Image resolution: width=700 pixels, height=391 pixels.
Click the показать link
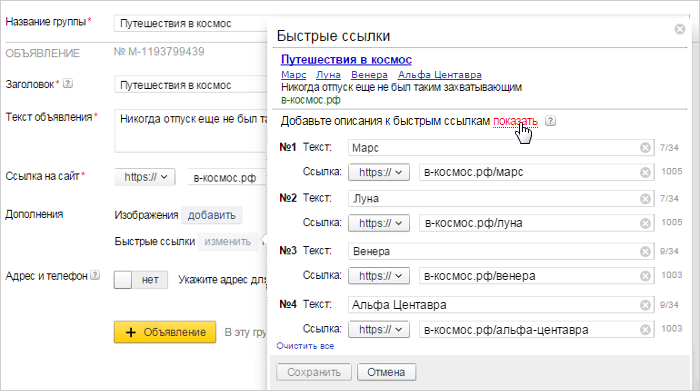[x=515, y=121]
